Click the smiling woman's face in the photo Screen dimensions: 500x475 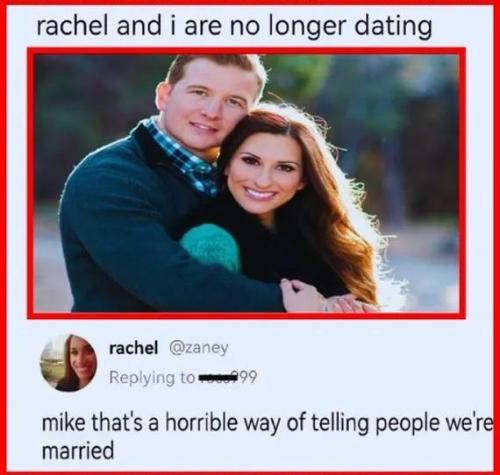tap(263, 175)
